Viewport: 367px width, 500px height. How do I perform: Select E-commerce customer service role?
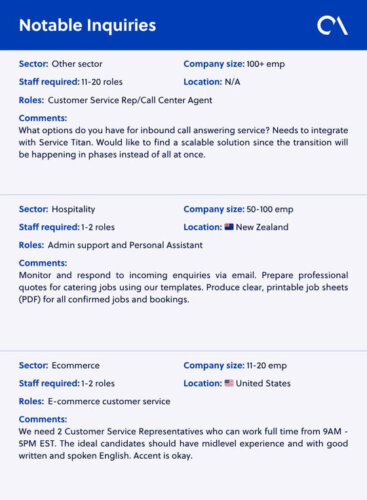(x=109, y=401)
